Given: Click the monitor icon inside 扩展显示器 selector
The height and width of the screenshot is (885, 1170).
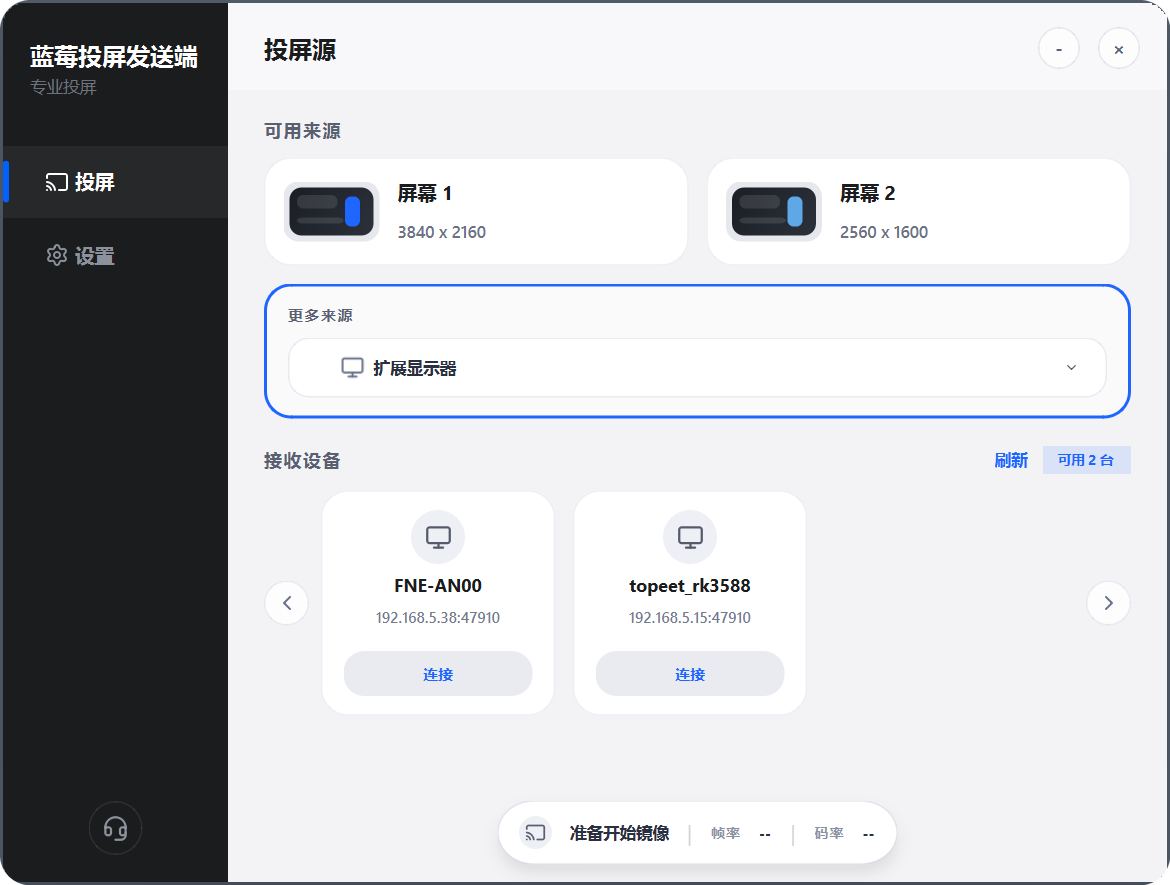Looking at the screenshot, I should 352,367.
